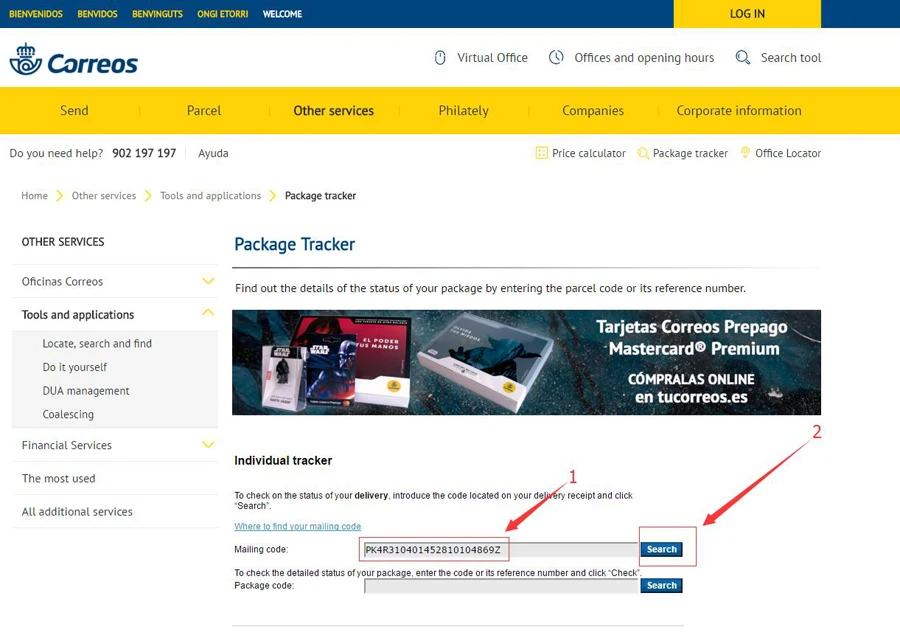900x638 pixels.
Task: Click the Package tracker breadcrumb text
Action: (x=320, y=196)
